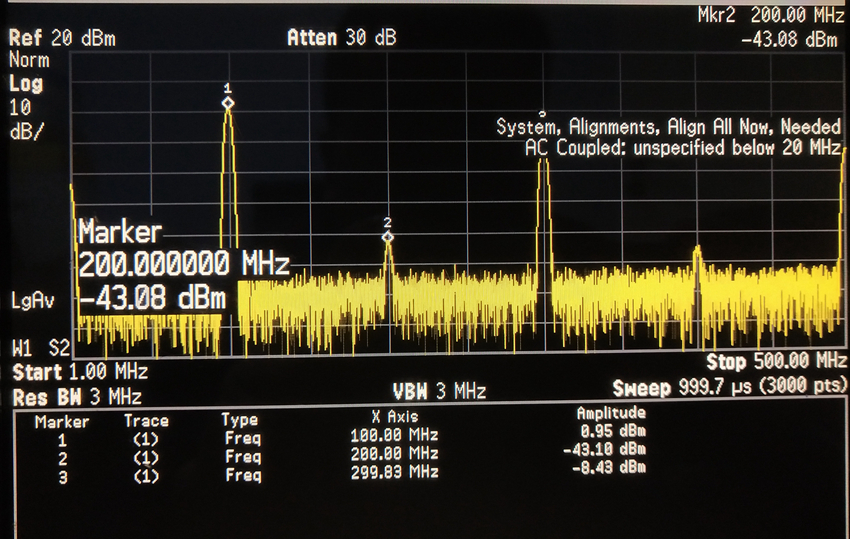Select the 10 dB/ scale division label

[26, 118]
